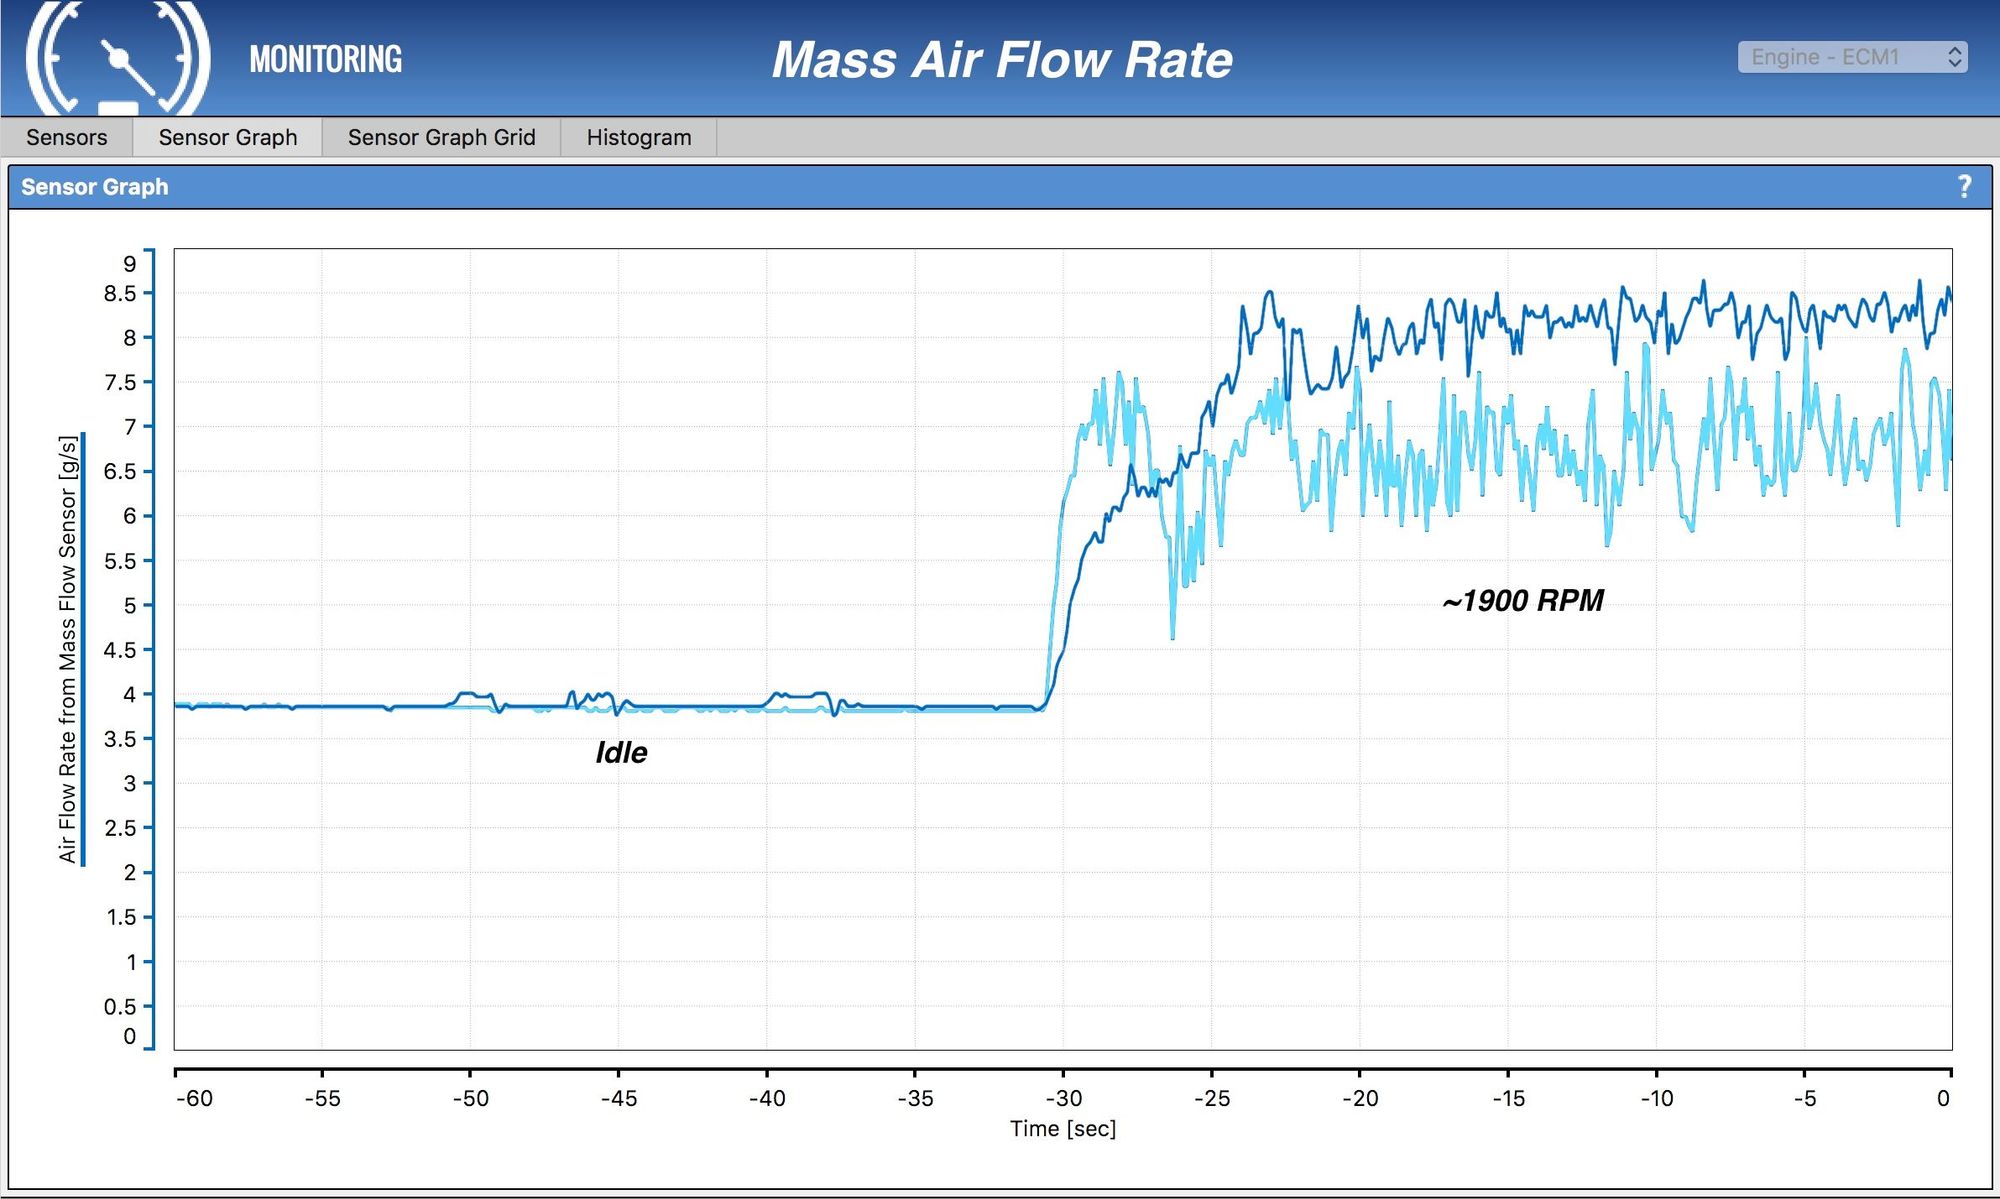The width and height of the screenshot is (2000, 1199).
Task: Click the Time [sec] axis label
Action: tap(1062, 1129)
